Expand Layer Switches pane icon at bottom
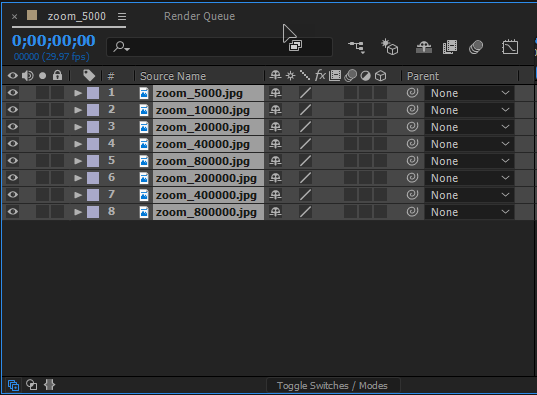Viewport: 537px width, 395px height. tap(13, 385)
